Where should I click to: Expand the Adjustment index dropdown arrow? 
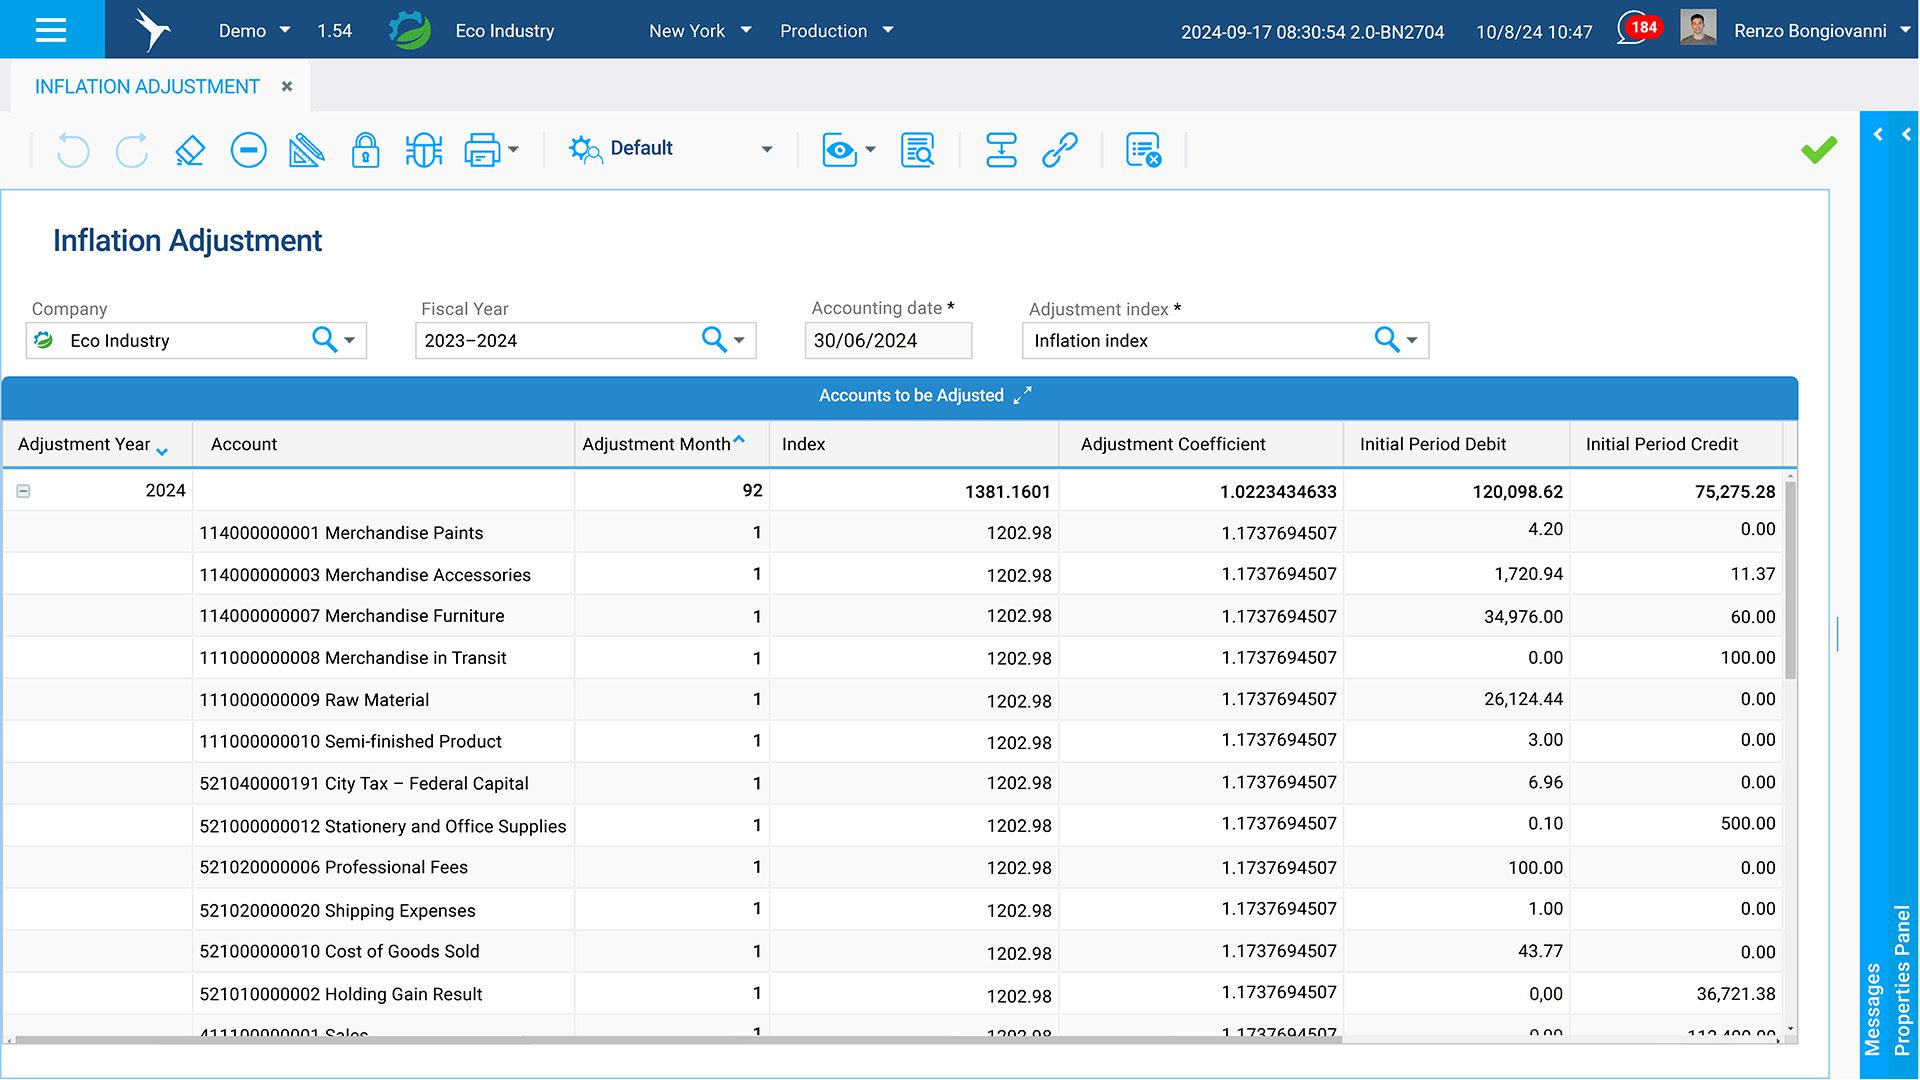[x=1412, y=341]
